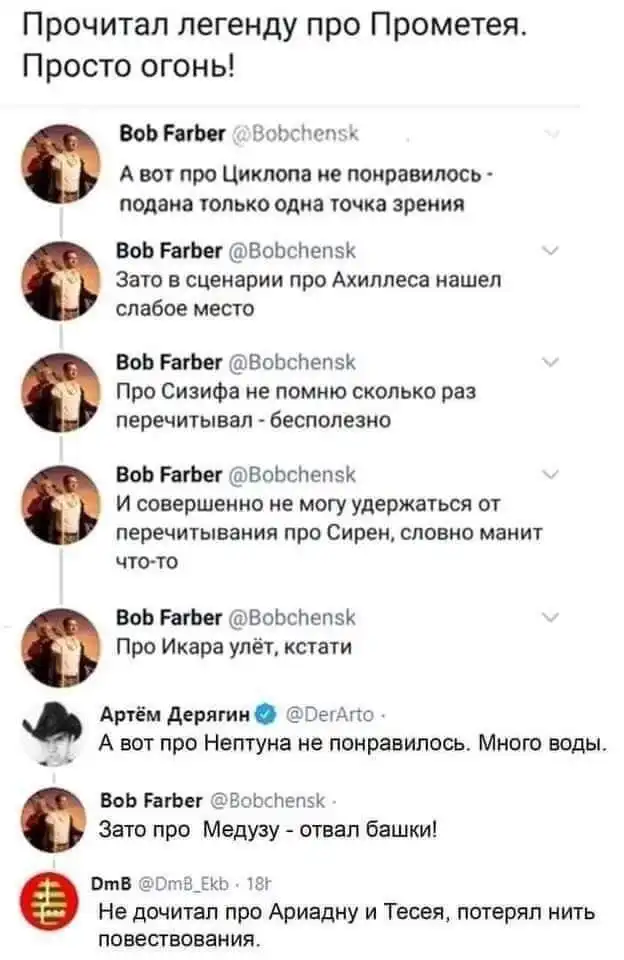Click the avatar beside the Икара tweet
Screen dimensions: 624x960
tap(62, 632)
